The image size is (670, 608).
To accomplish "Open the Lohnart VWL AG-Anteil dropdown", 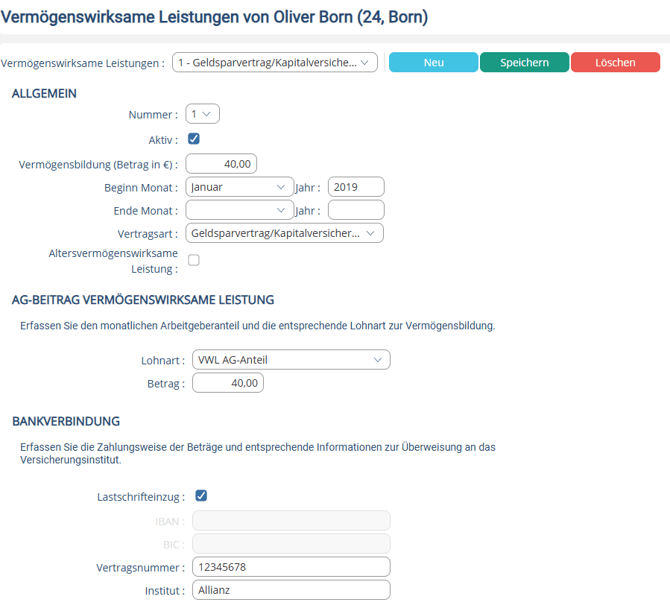I will coord(291,359).
